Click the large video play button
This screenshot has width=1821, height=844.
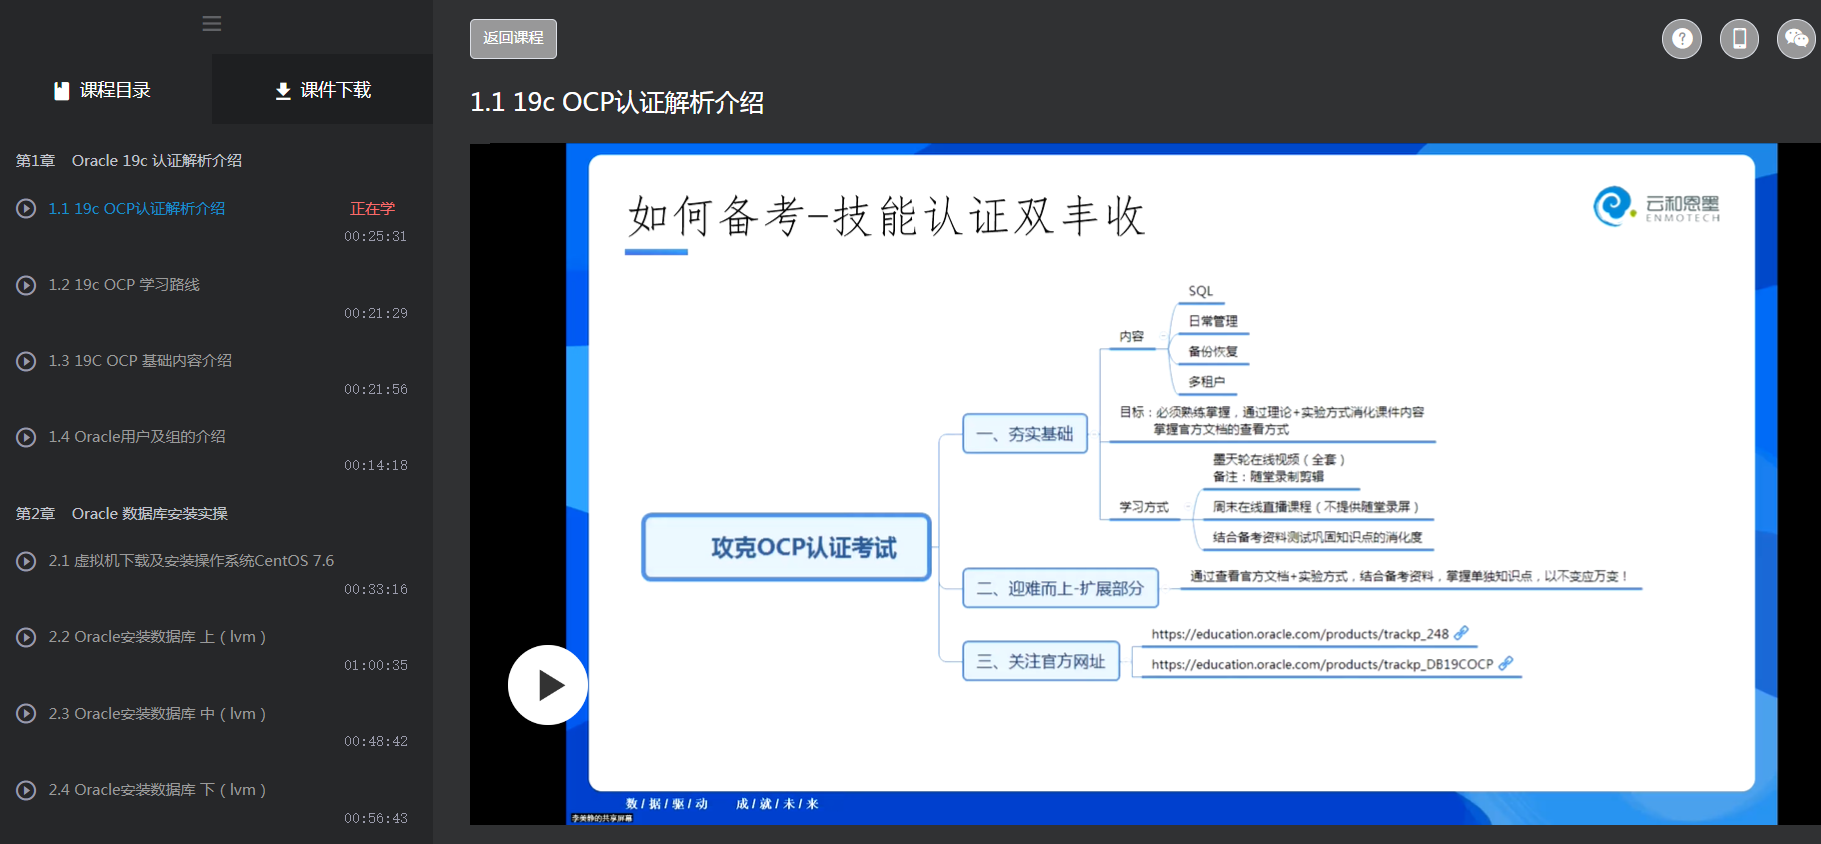548,685
